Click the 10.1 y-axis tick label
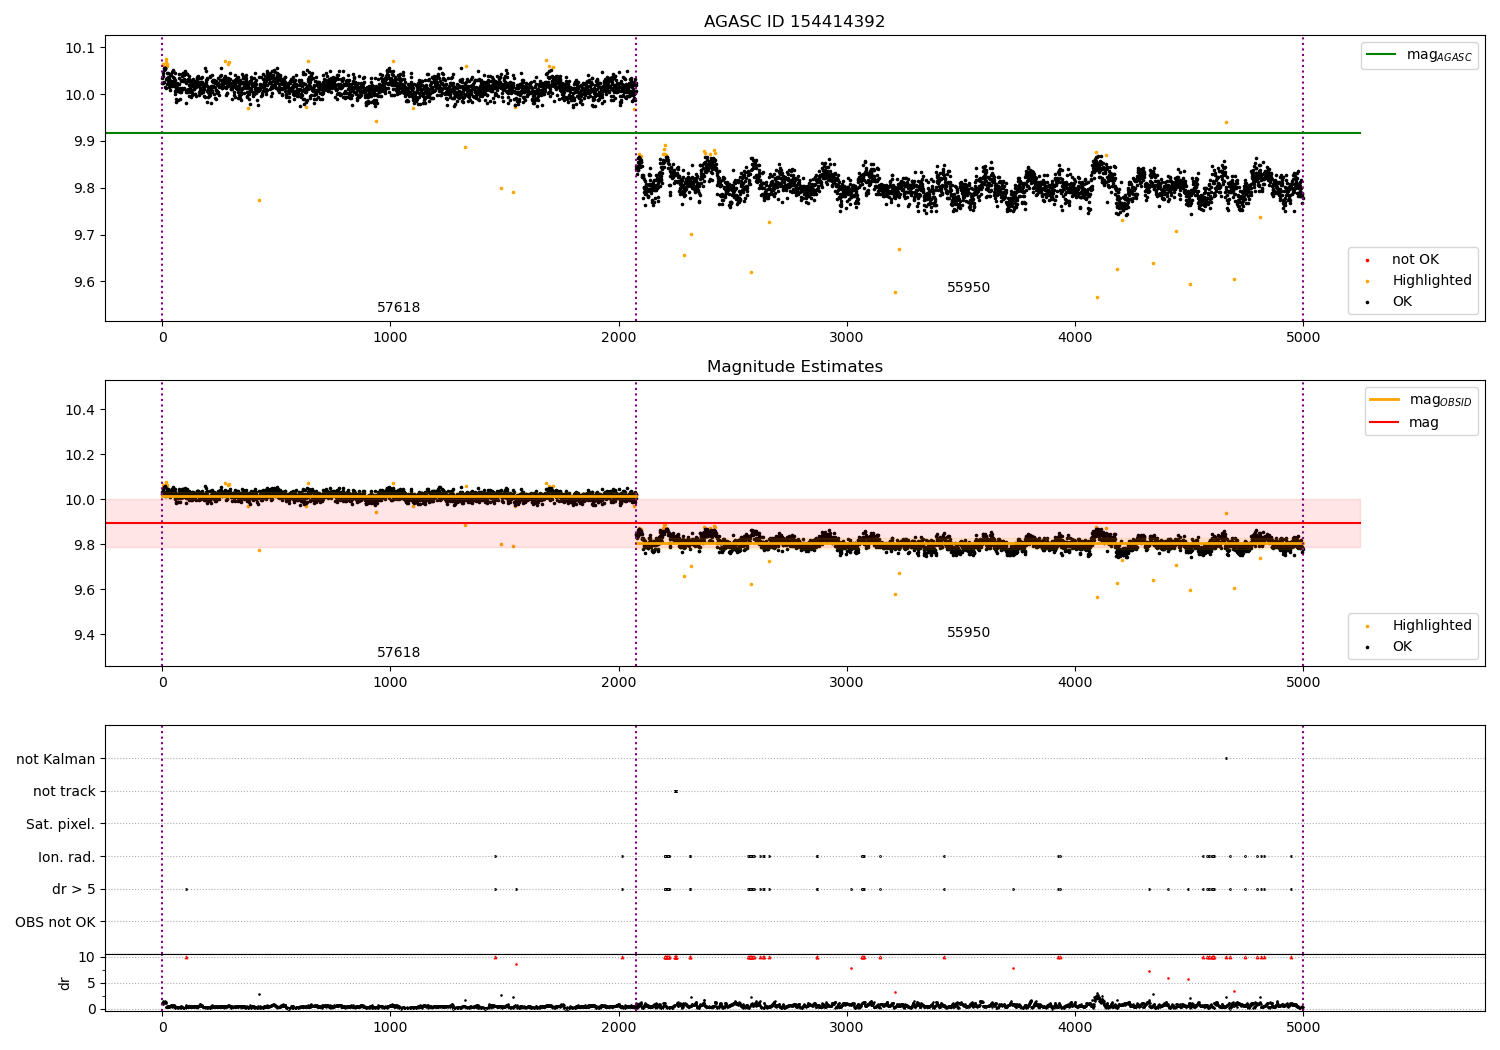Screen dimensions: 1500x1050 click(x=81, y=48)
